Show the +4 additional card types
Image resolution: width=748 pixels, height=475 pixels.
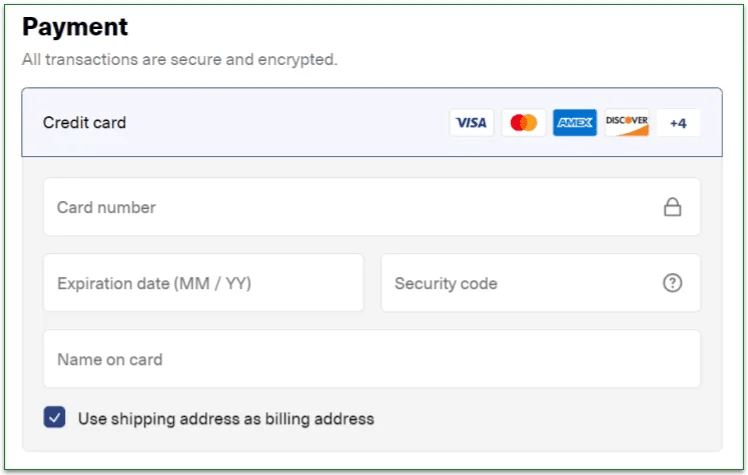pyautogui.click(x=678, y=123)
